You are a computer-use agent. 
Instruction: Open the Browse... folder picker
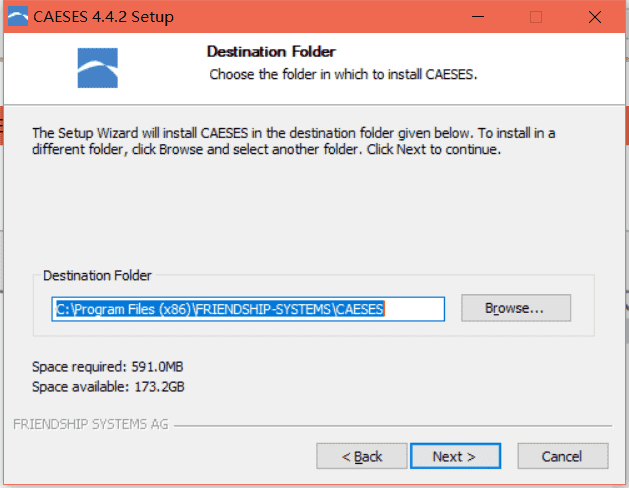[516, 308]
